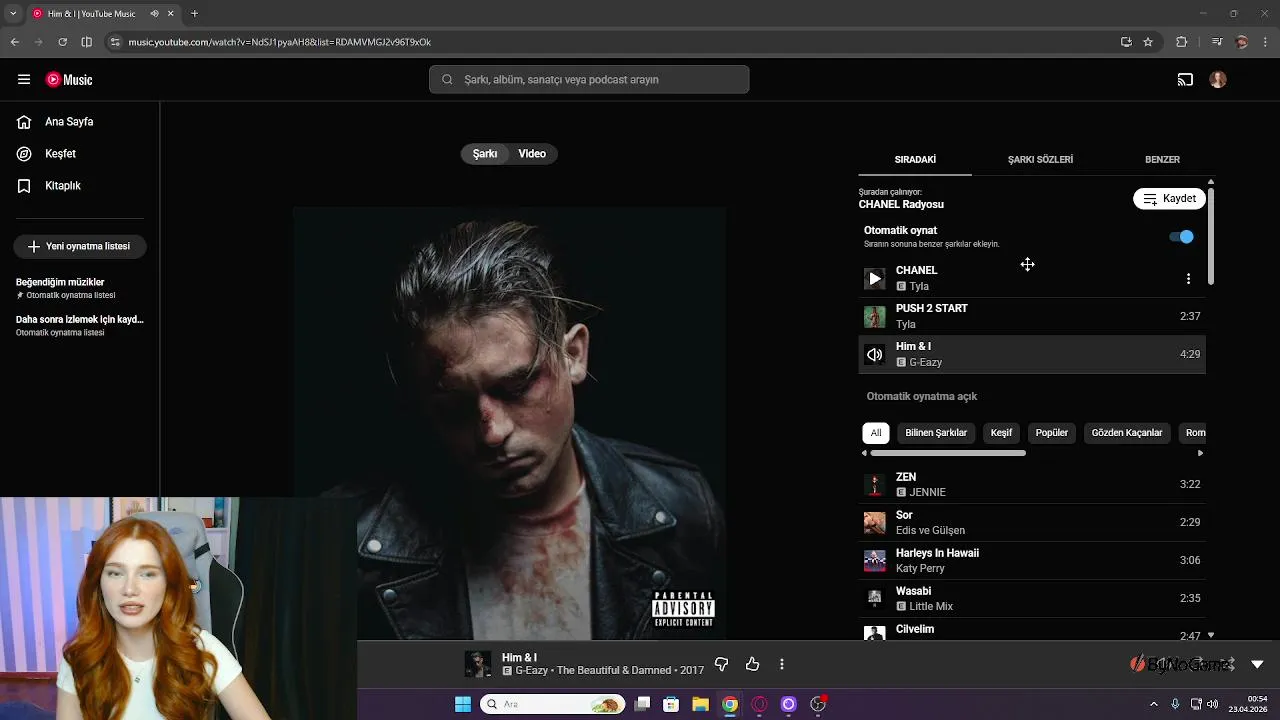Collapse the player page with down arrow
Image resolution: width=1280 pixels, height=720 pixels.
pos(1257,664)
